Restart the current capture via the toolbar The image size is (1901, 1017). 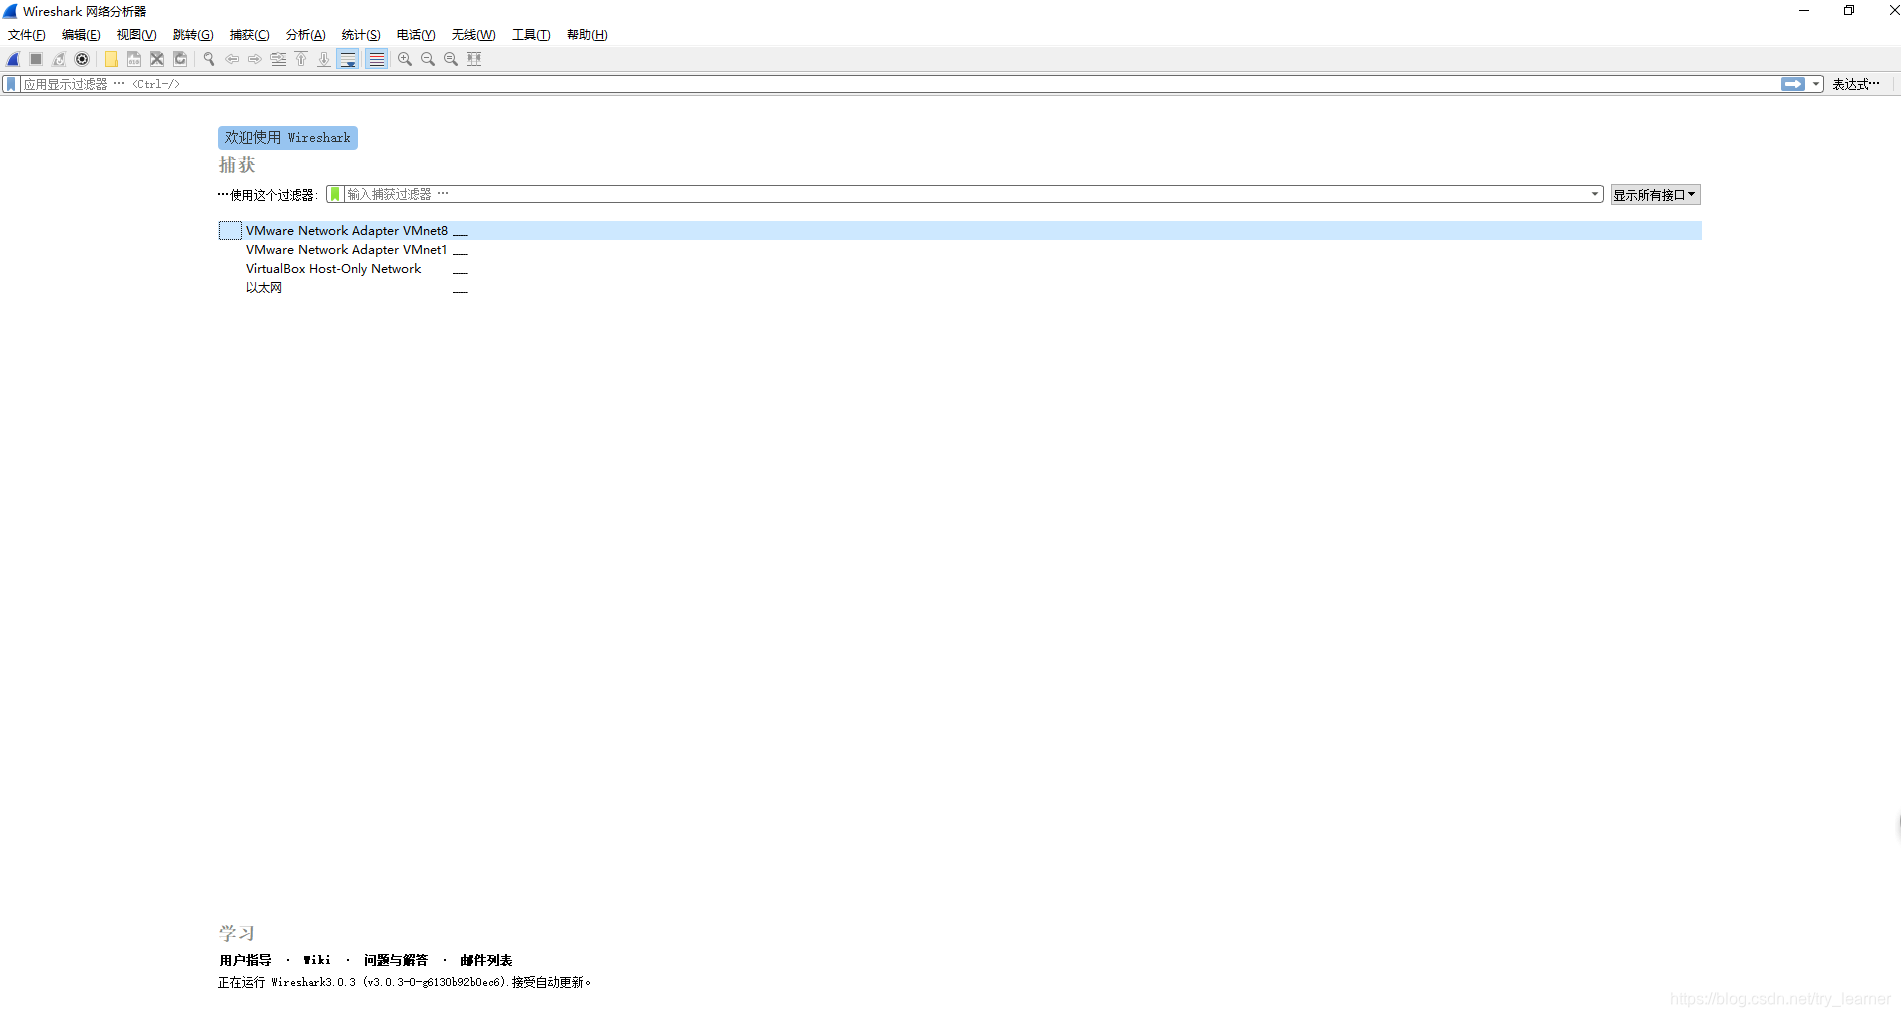tap(59, 59)
